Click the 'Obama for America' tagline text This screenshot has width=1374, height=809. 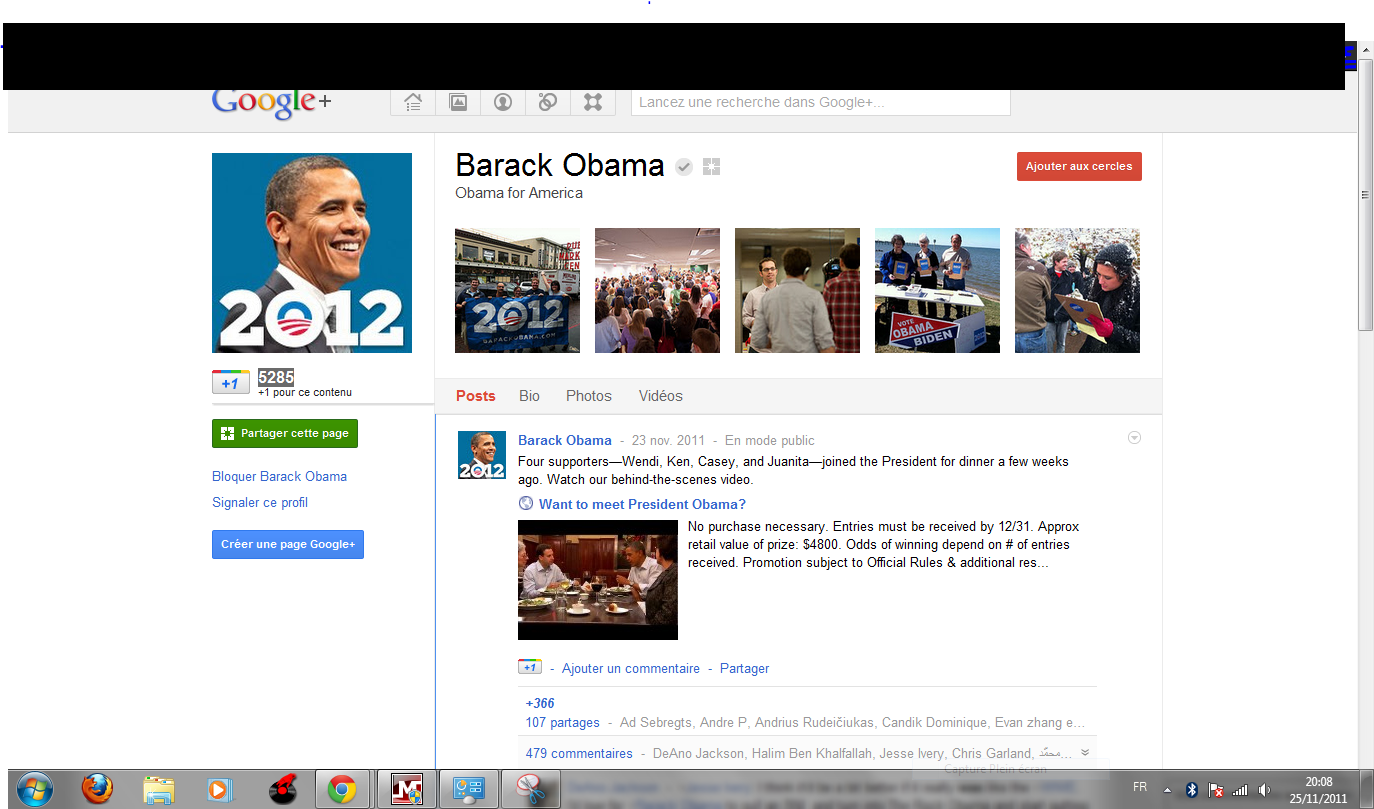[x=519, y=193]
